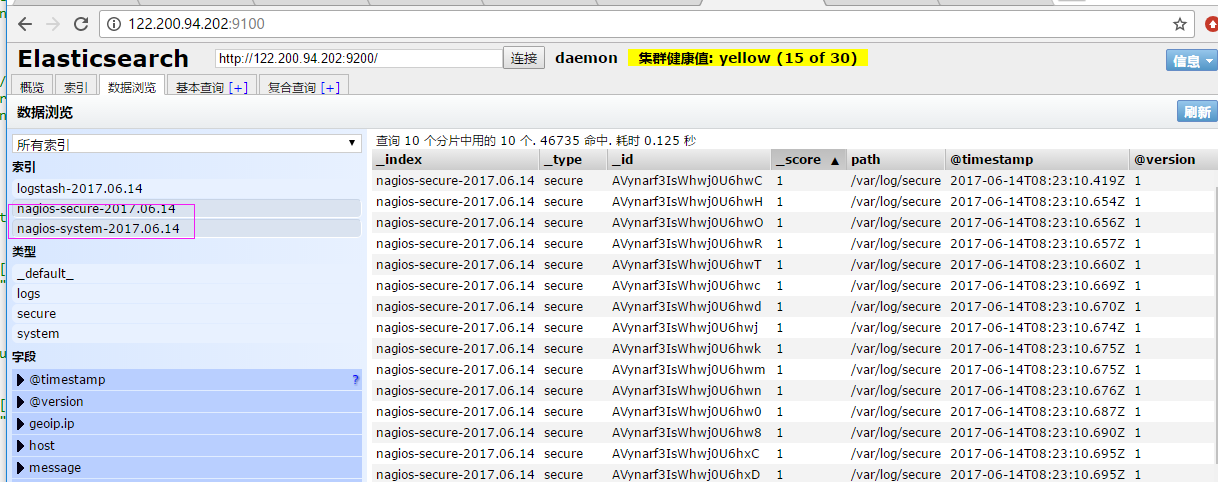Click the browser forward arrow
The width and height of the screenshot is (1218, 482).
[x=53, y=23]
